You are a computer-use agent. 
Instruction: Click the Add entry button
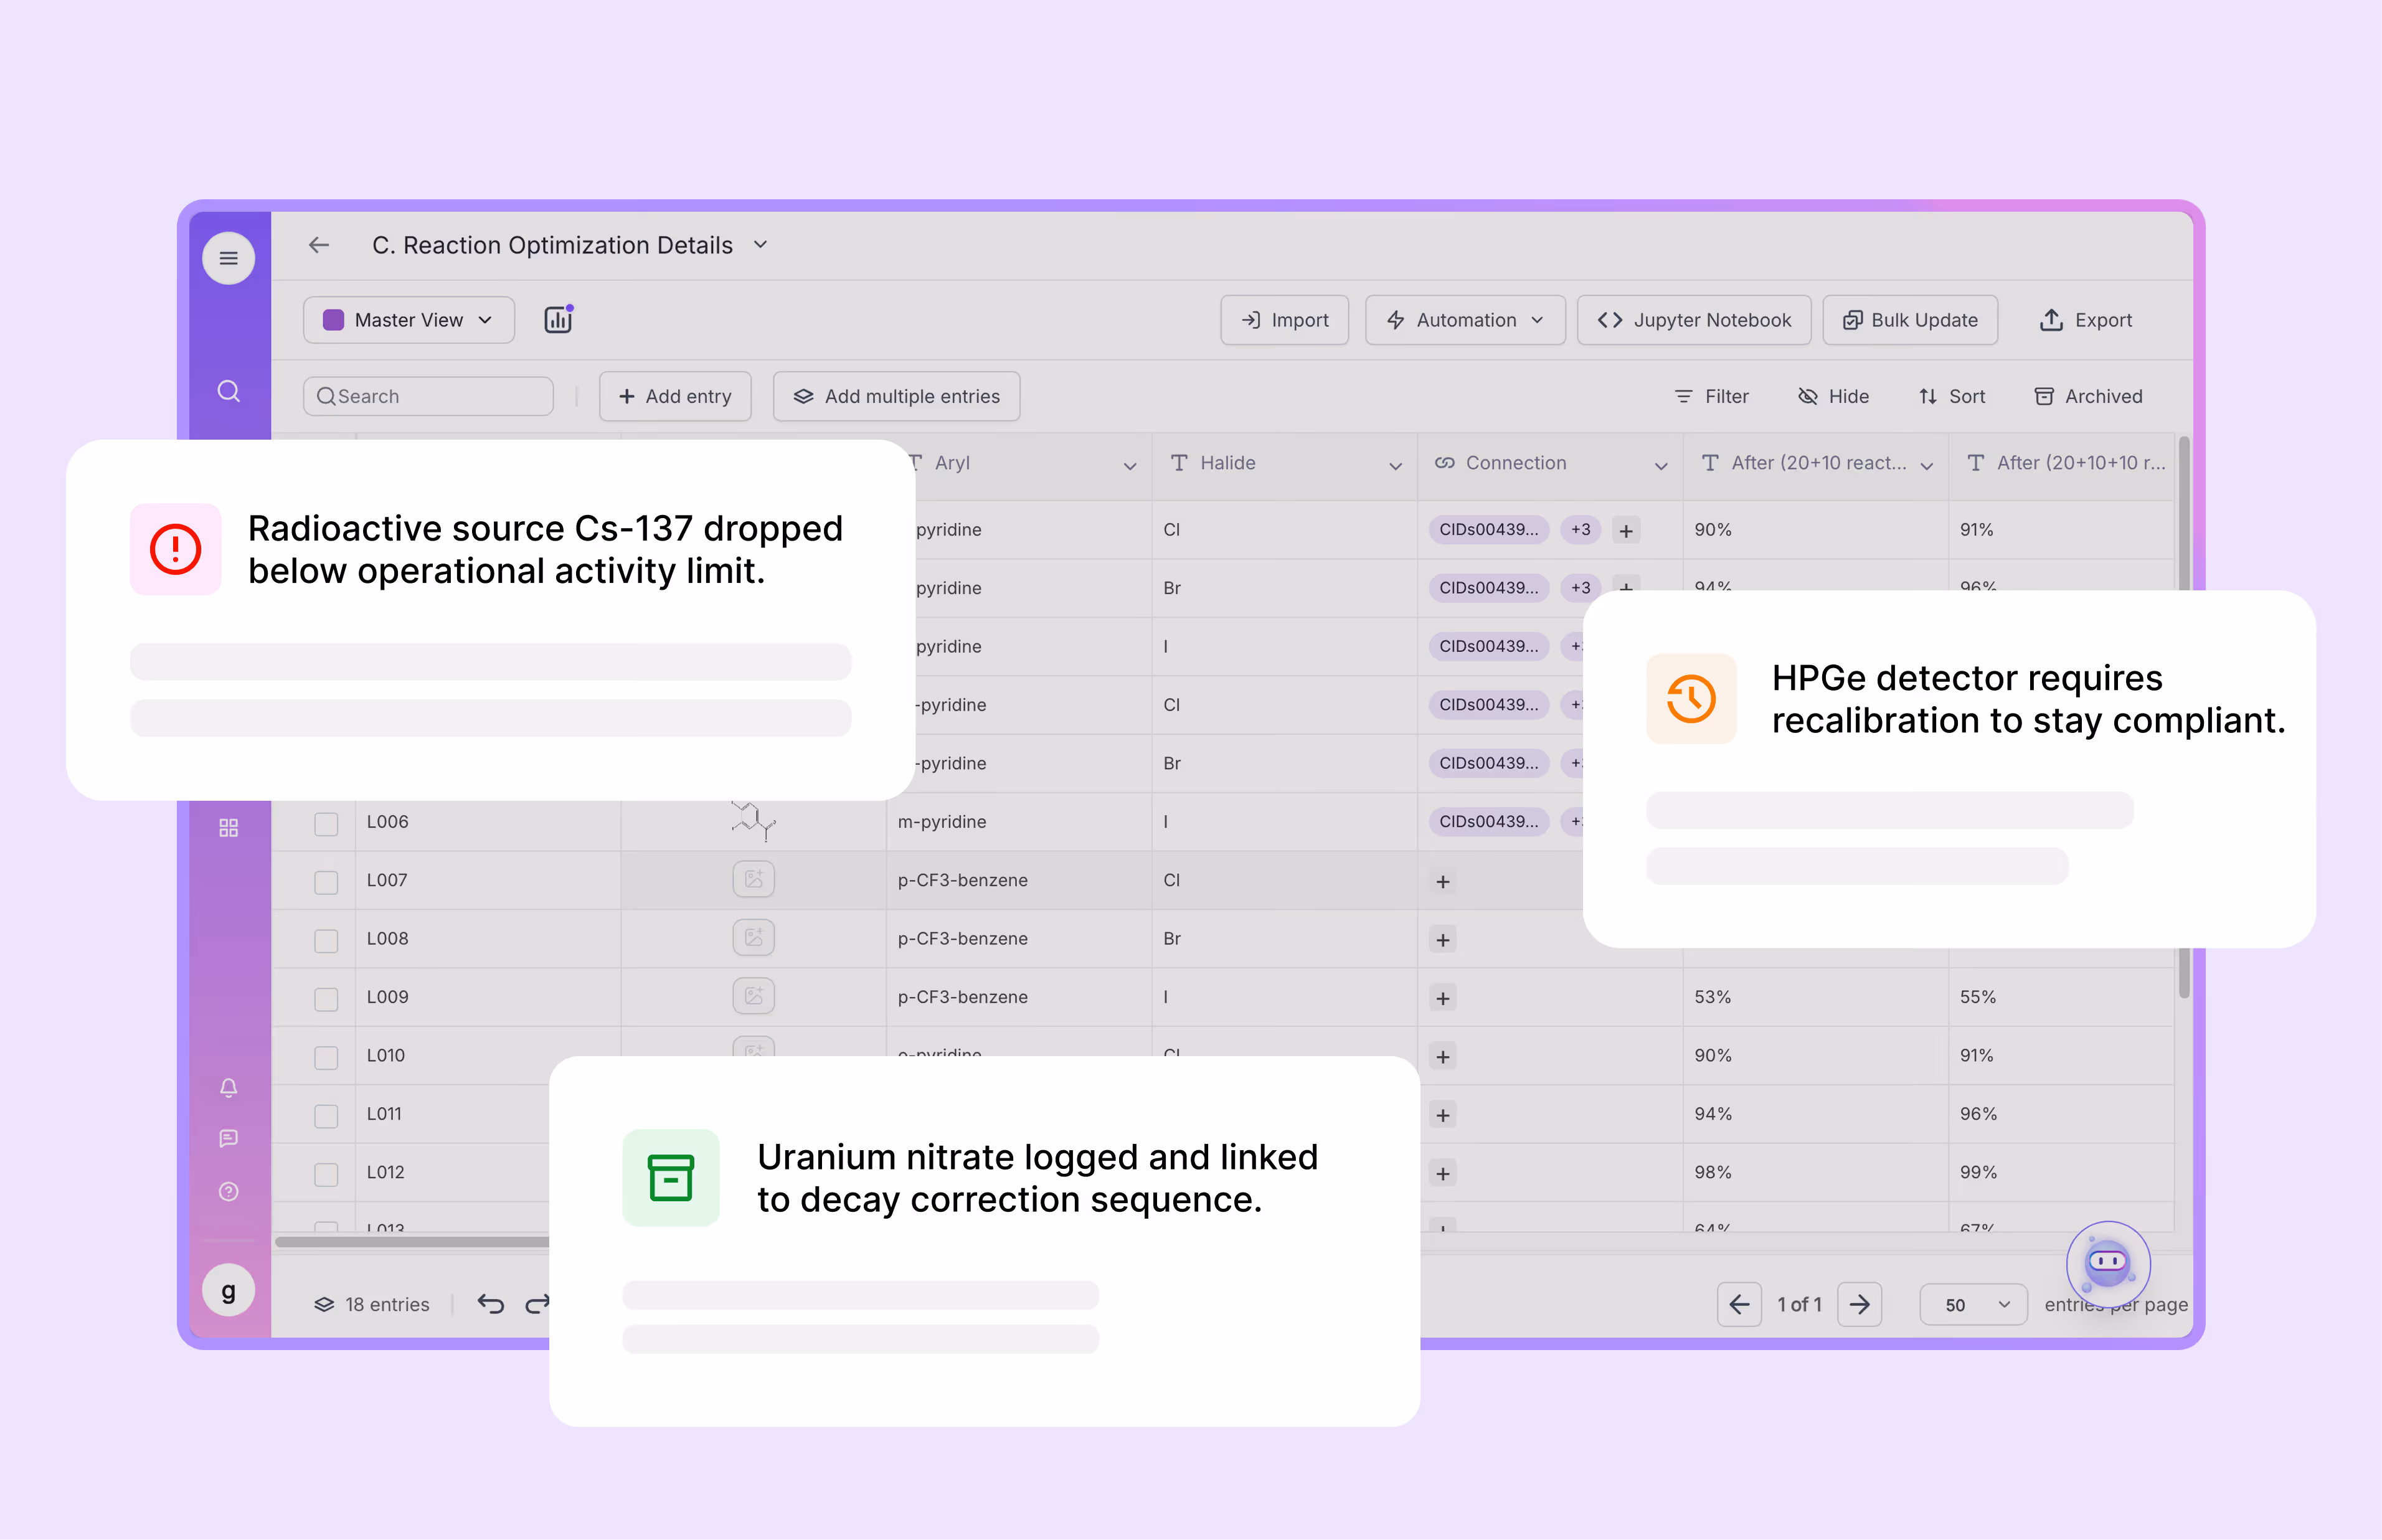(675, 396)
